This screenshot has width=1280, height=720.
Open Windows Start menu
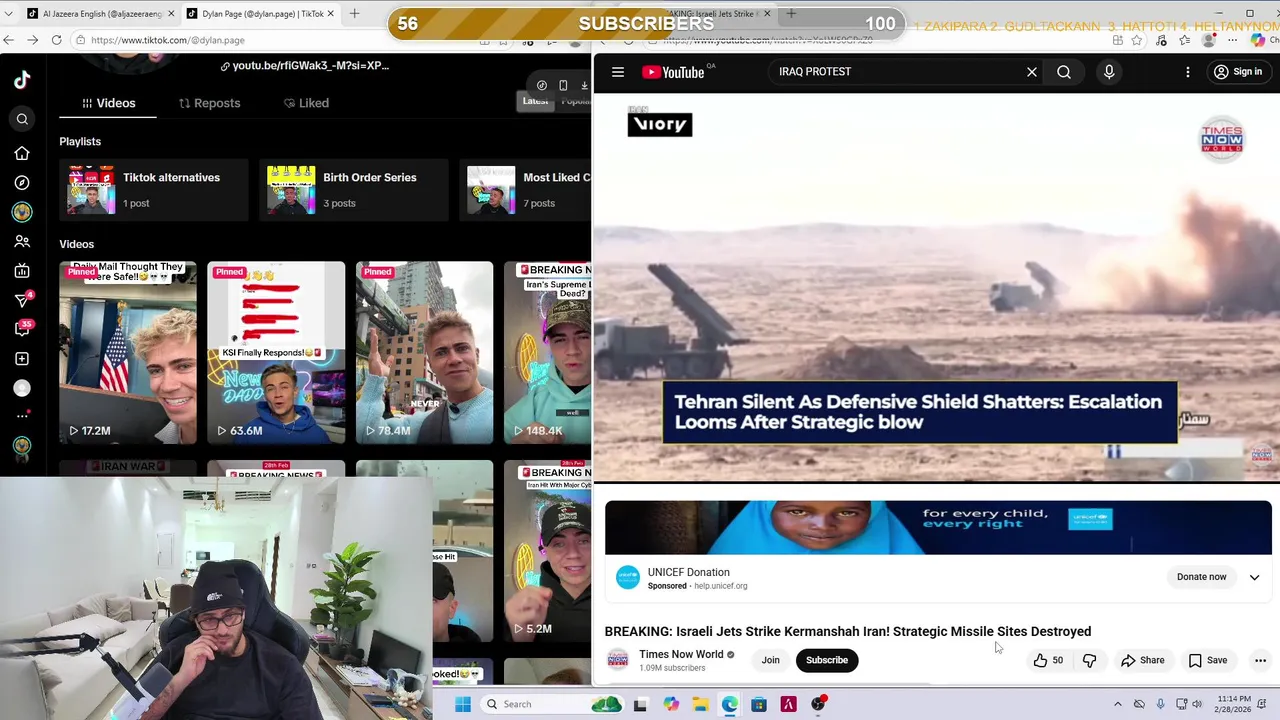coord(462,704)
